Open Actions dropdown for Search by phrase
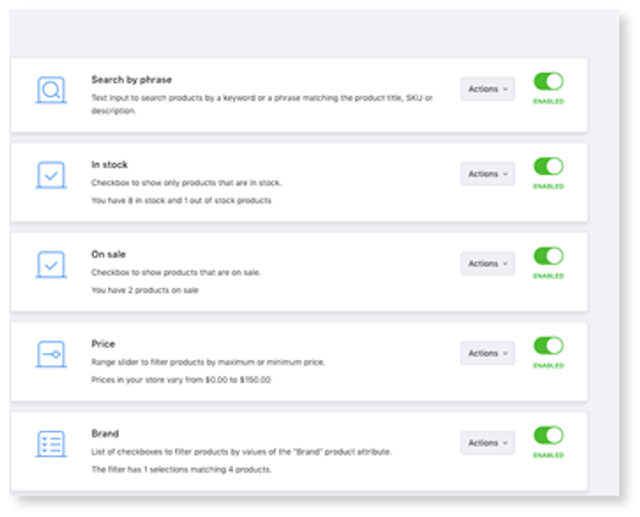 click(x=488, y=89)
